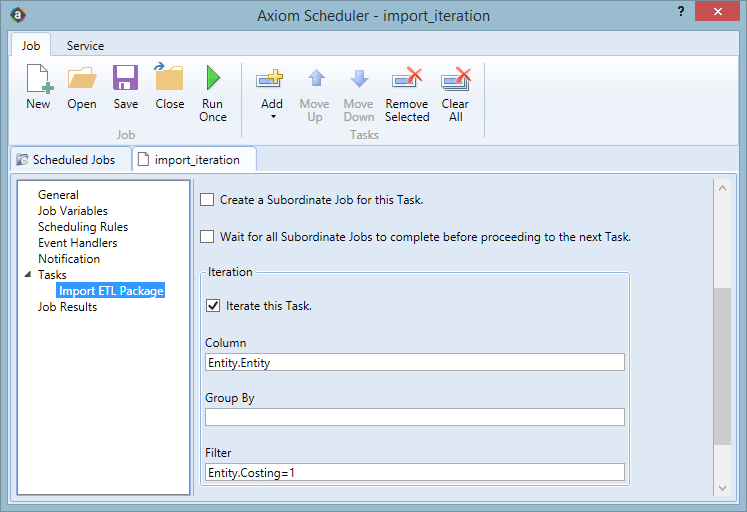Click the Column field containing Entity.Entity
Screen dimensions: 747x512
click(414, 362)
